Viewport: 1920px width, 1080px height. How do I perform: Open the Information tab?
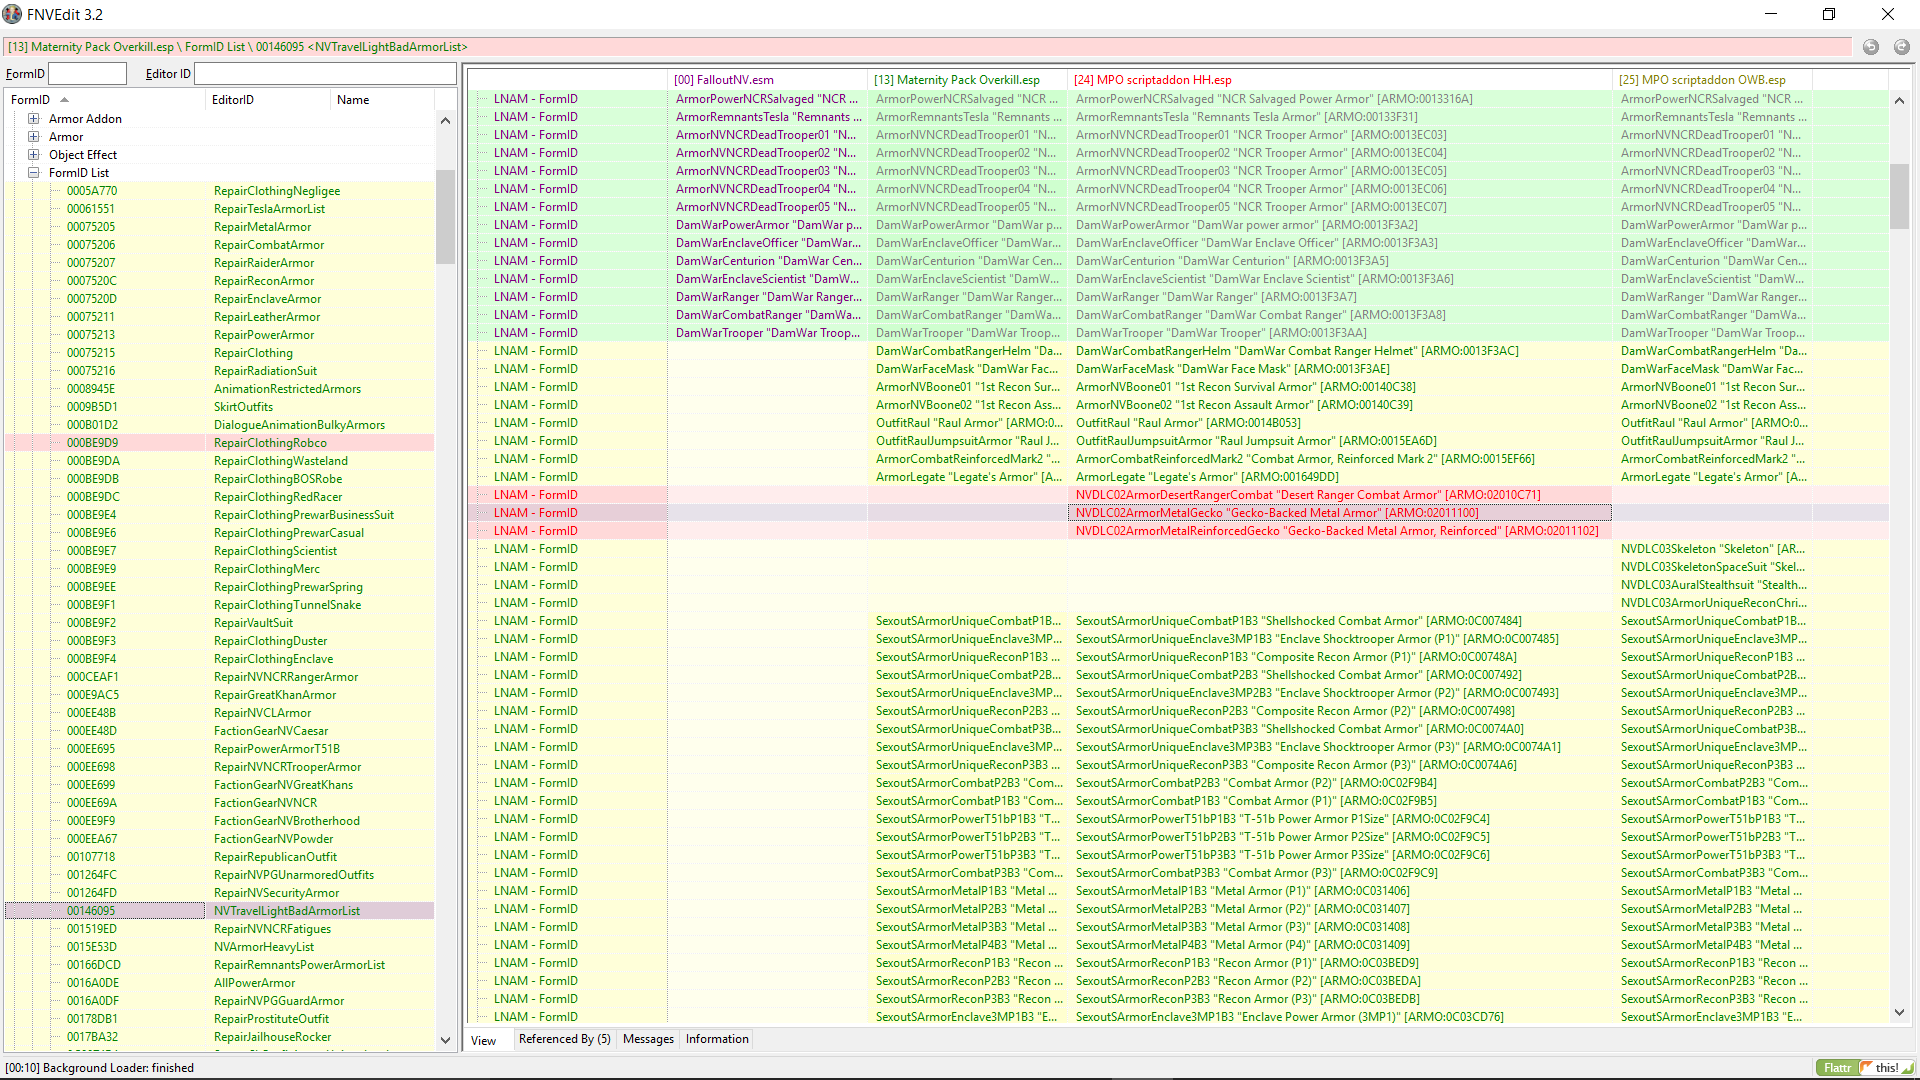(716, 1039)
